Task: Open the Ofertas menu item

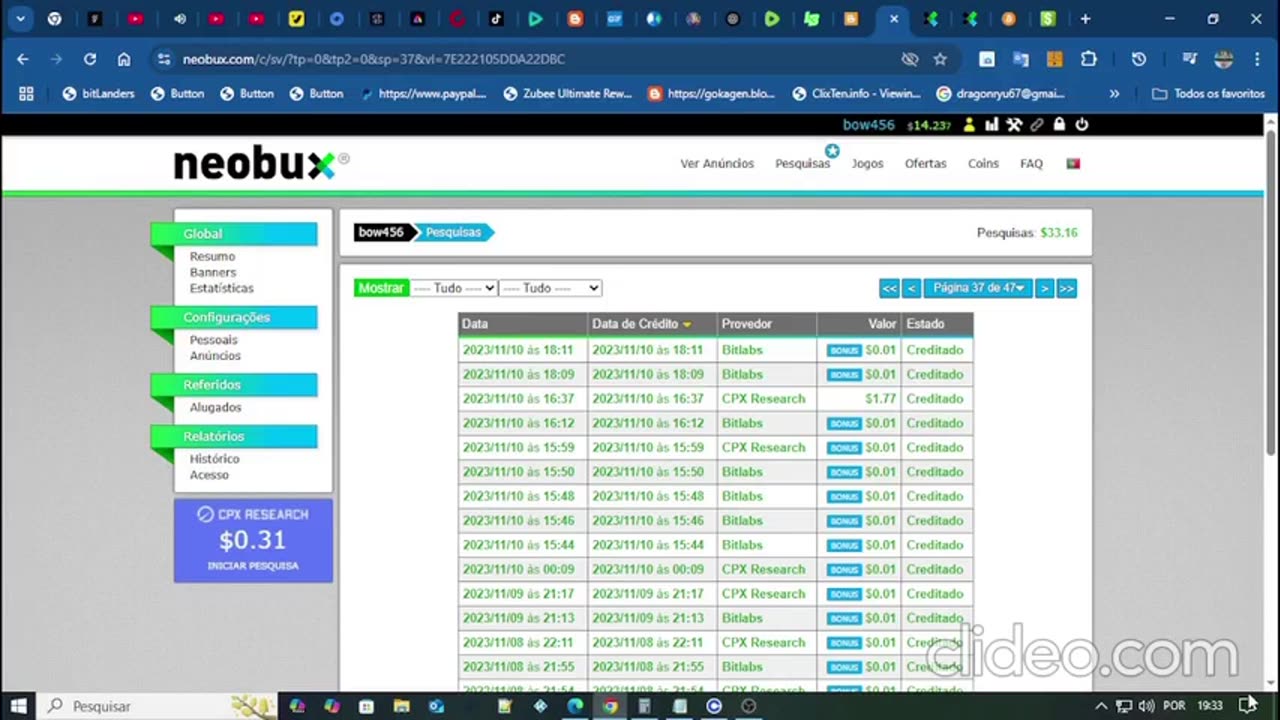Action: 925,164
